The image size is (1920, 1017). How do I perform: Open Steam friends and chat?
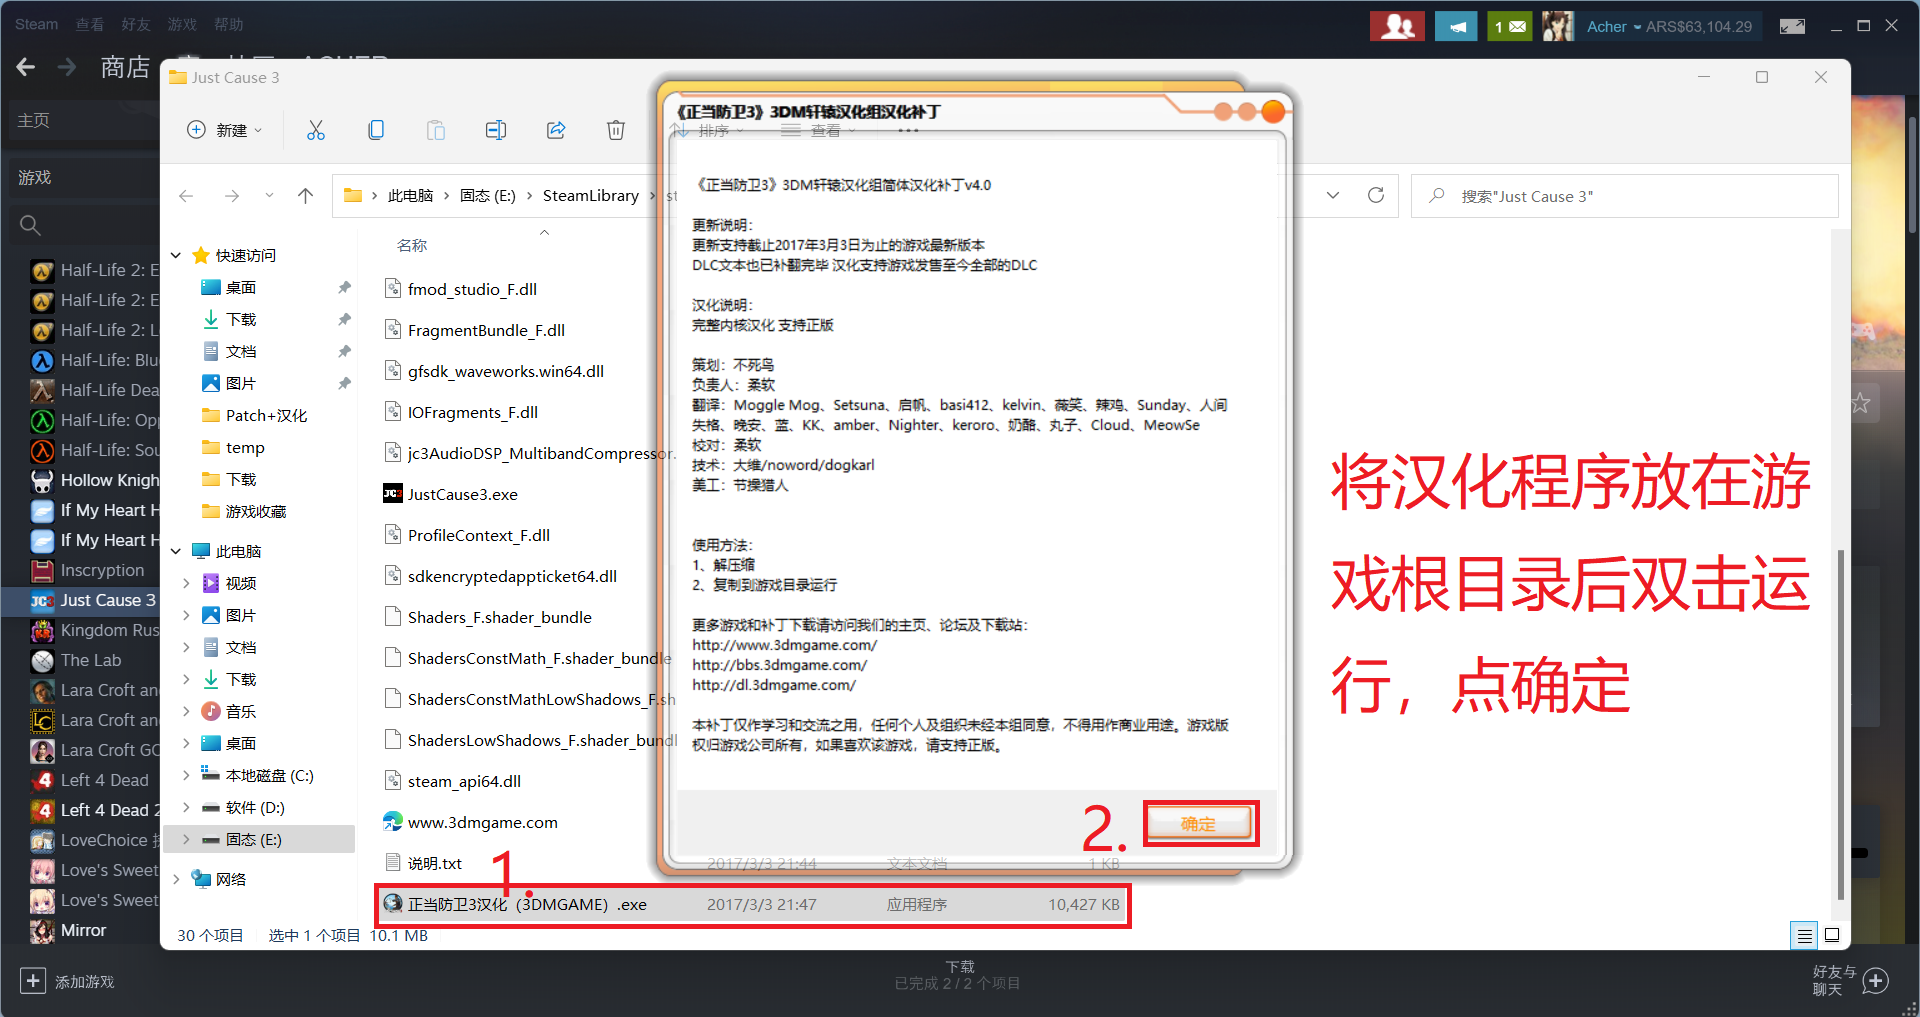(1849, 981)
